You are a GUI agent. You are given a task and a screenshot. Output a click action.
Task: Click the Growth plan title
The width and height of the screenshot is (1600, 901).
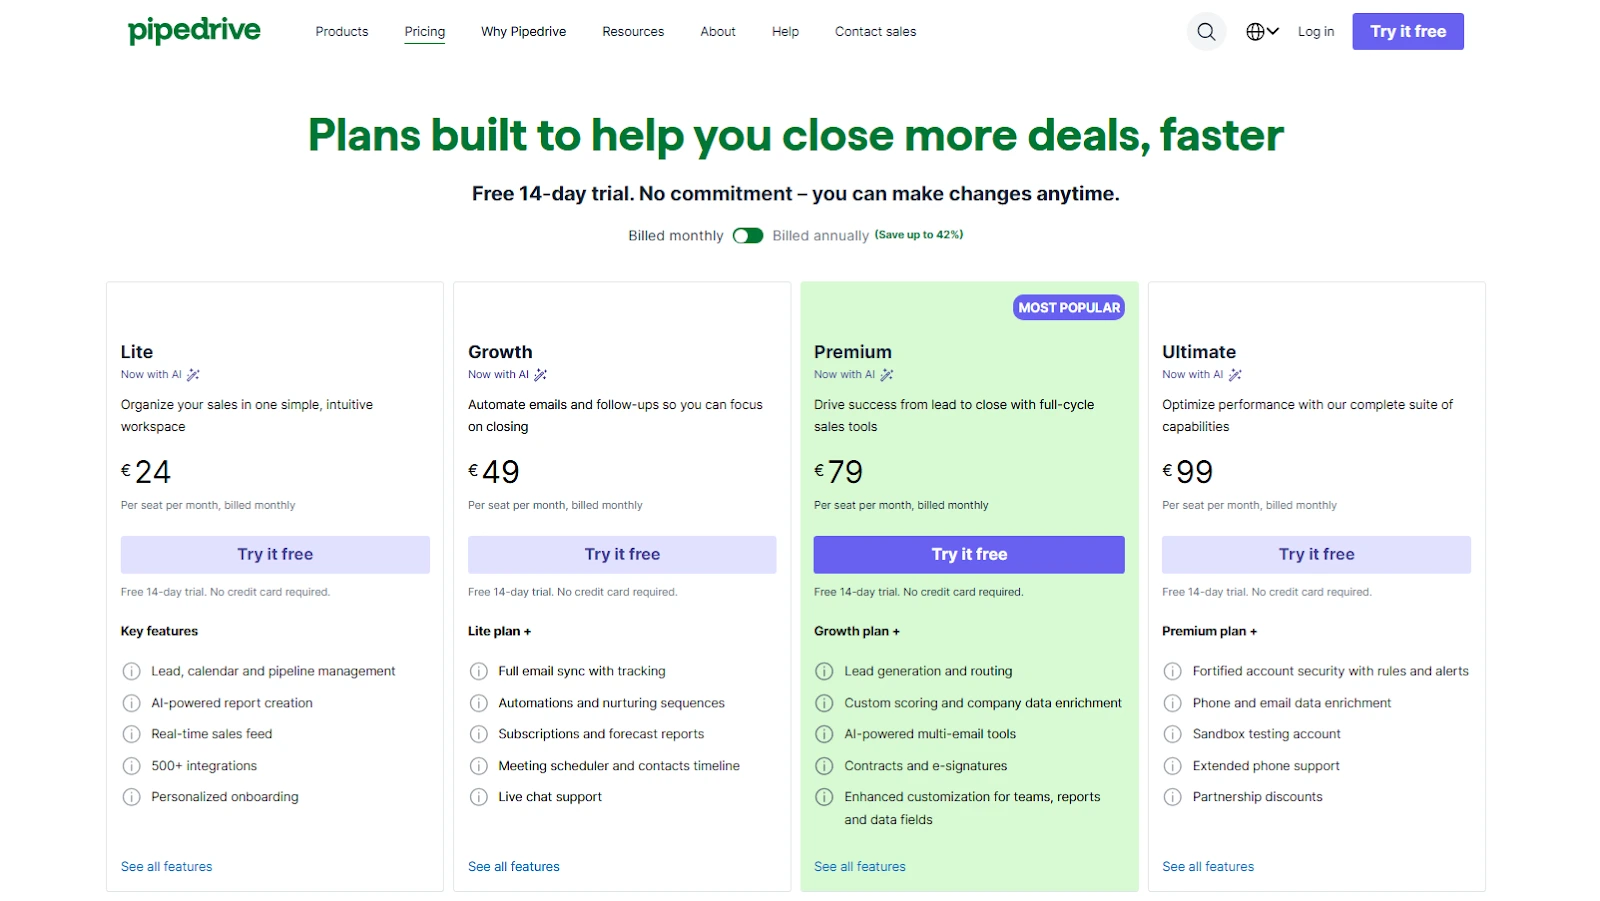click(500, 352)
